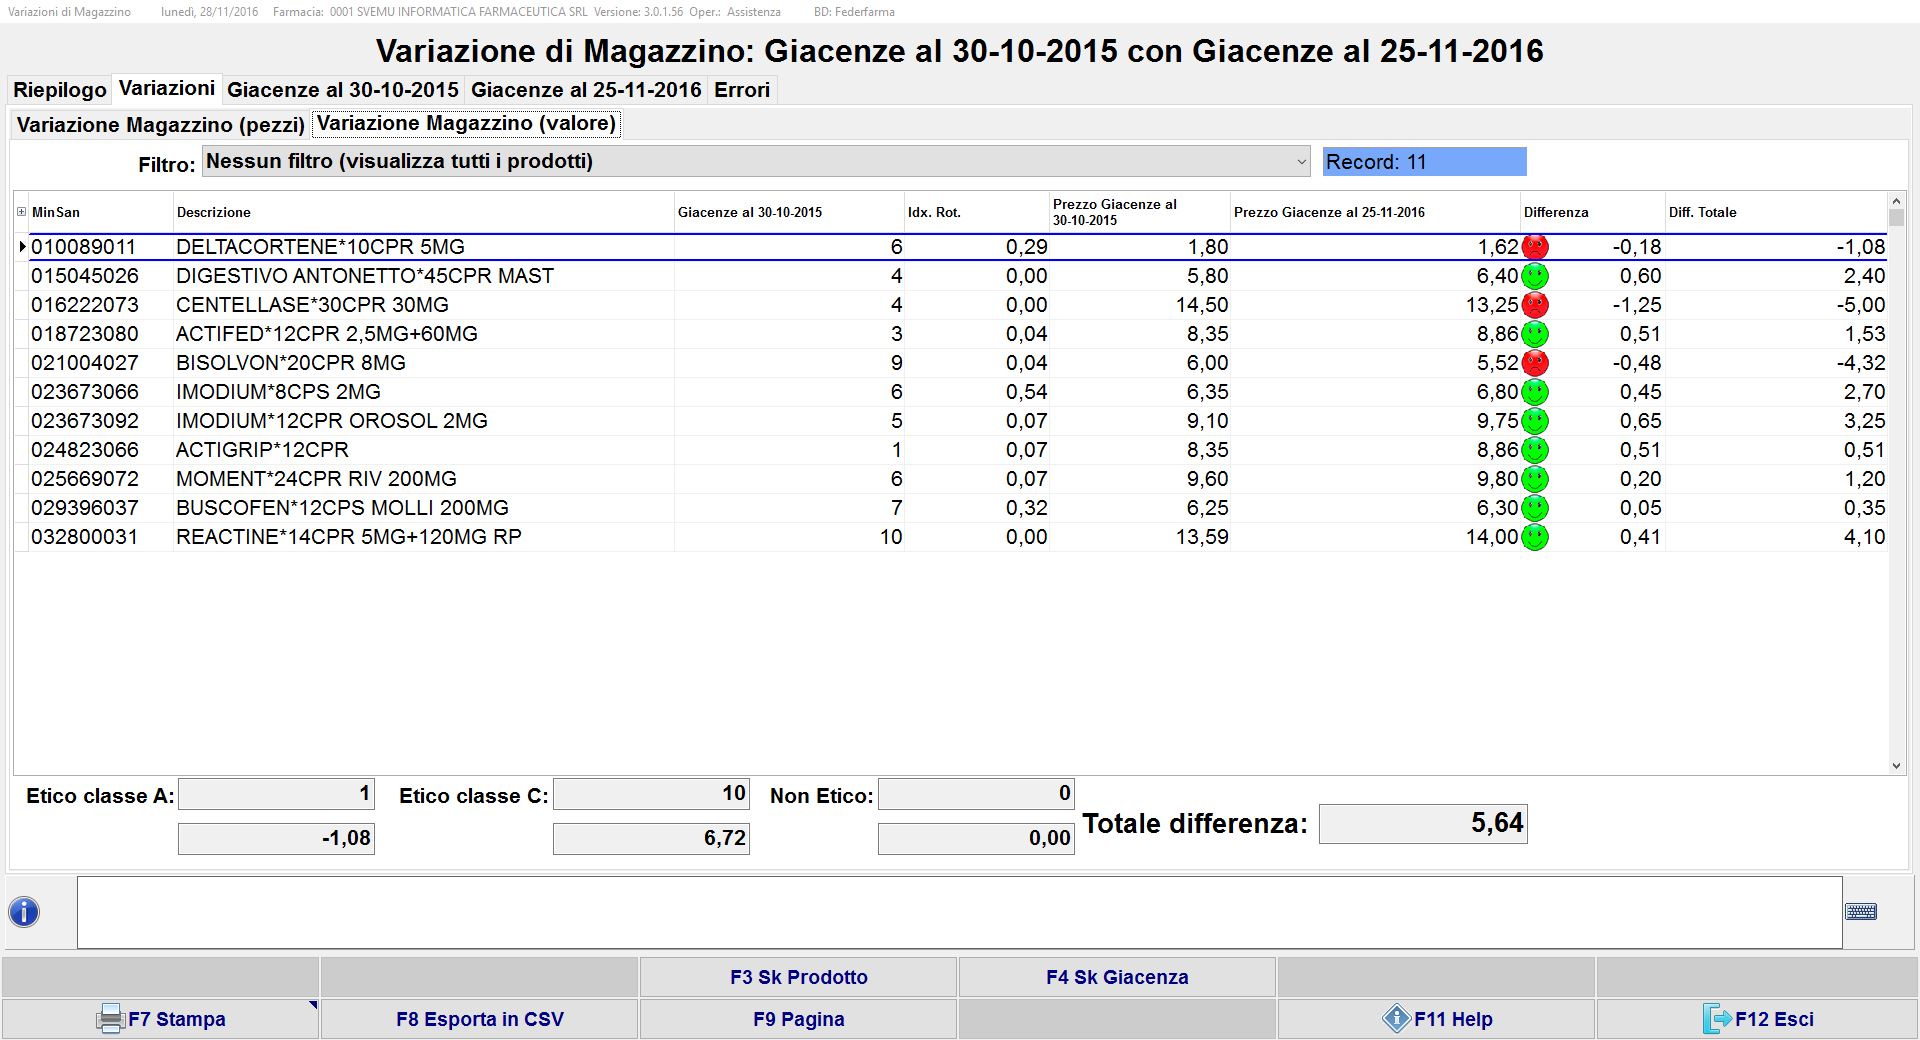Select the Variazione Magazzino (pezzi) tab
1920x1040 pixels.
161,125
